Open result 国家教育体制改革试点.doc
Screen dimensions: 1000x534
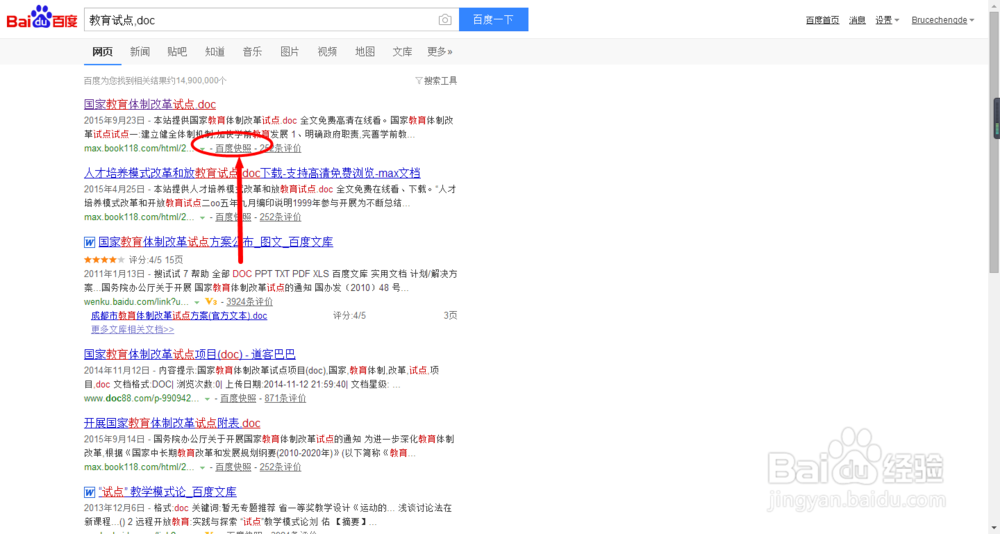(x=150, y=105)
